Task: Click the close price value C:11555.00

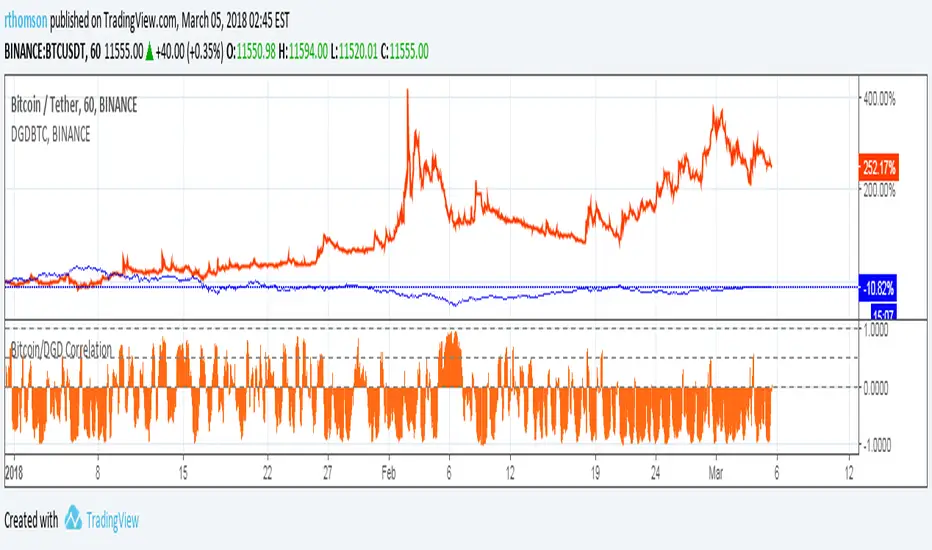Action: 405,52
